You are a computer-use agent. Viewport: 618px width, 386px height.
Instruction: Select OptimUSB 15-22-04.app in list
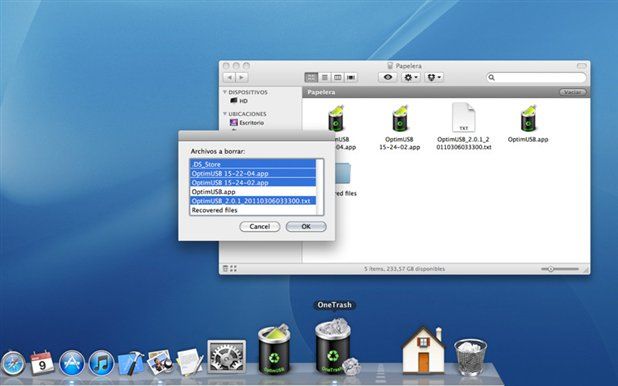(253, 173)
